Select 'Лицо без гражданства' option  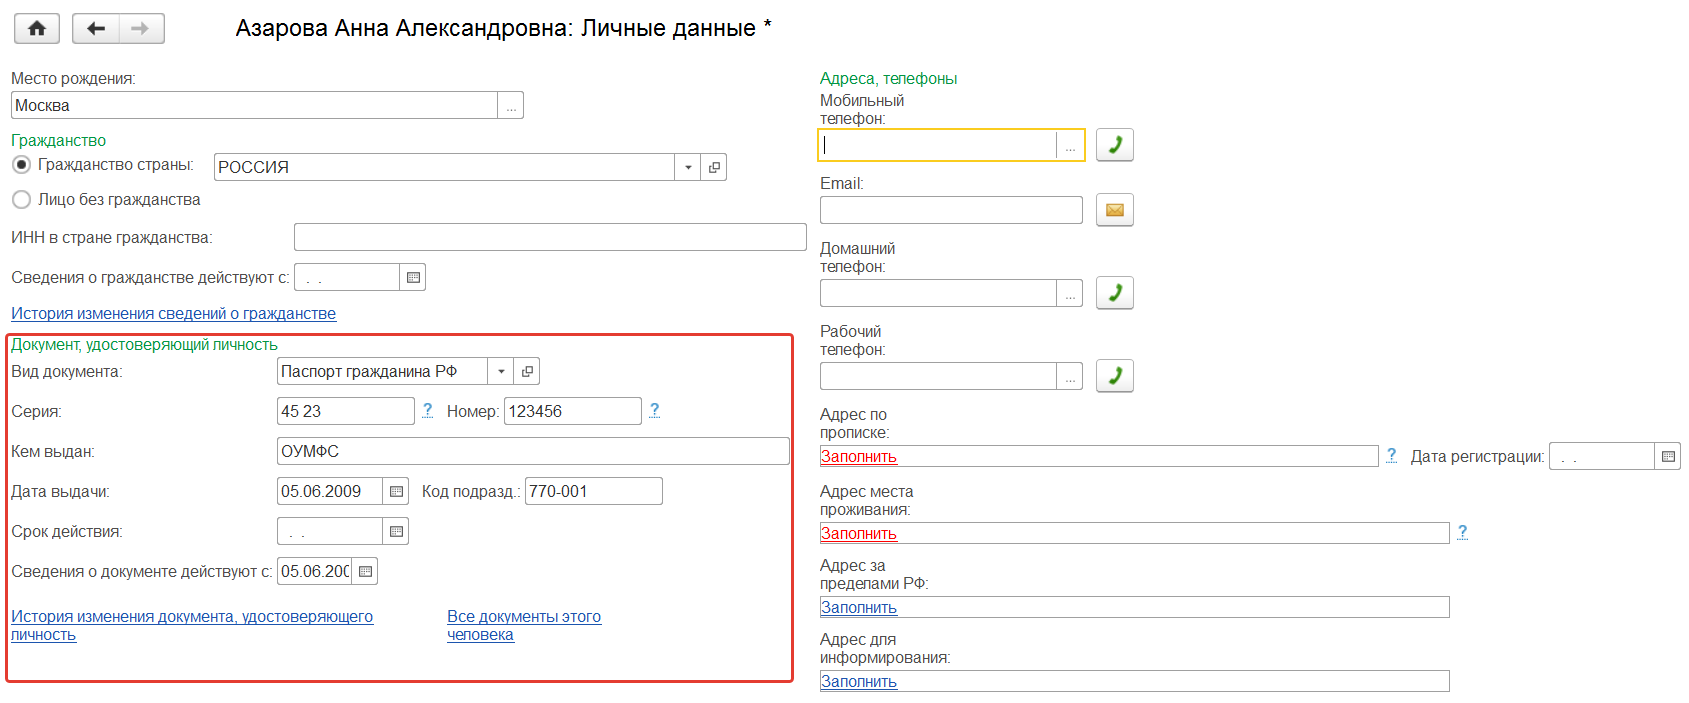pos(21,200)
